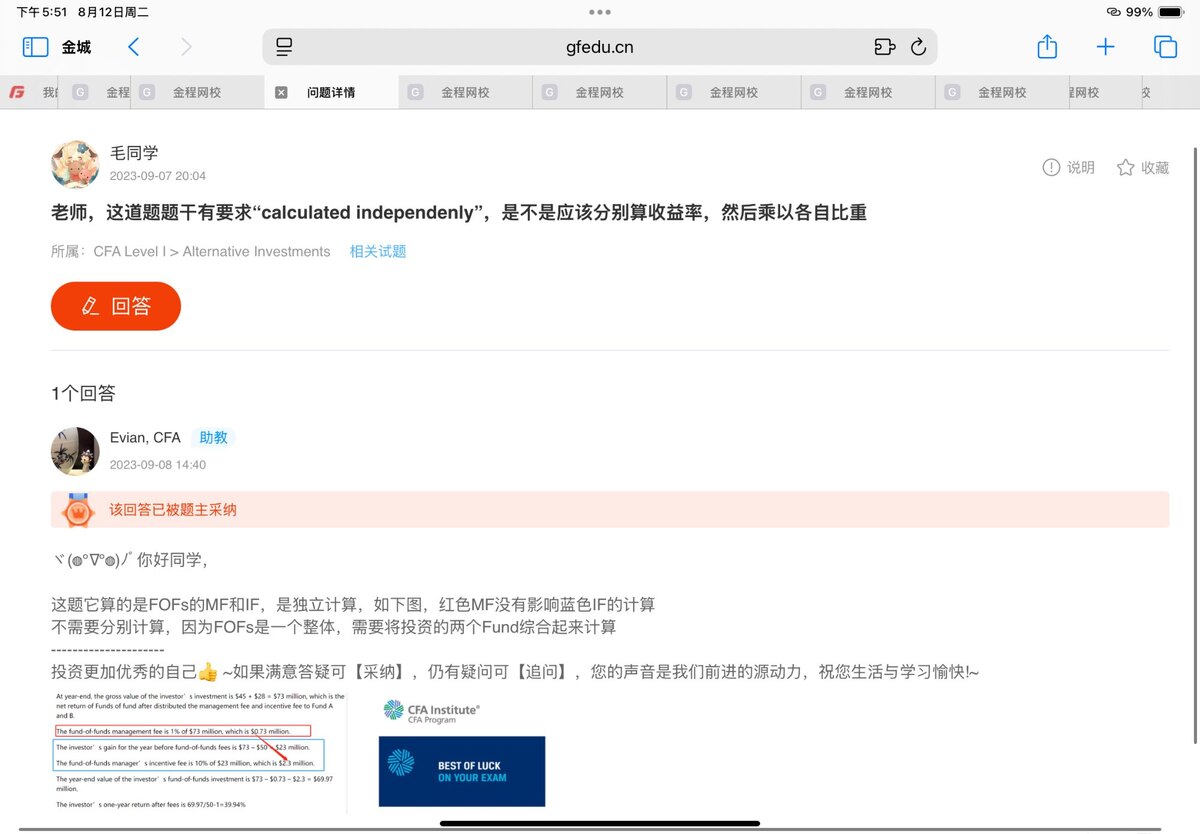Open the Share sheet
This screenshot has width=1200, height=834.
(1047, 46)
